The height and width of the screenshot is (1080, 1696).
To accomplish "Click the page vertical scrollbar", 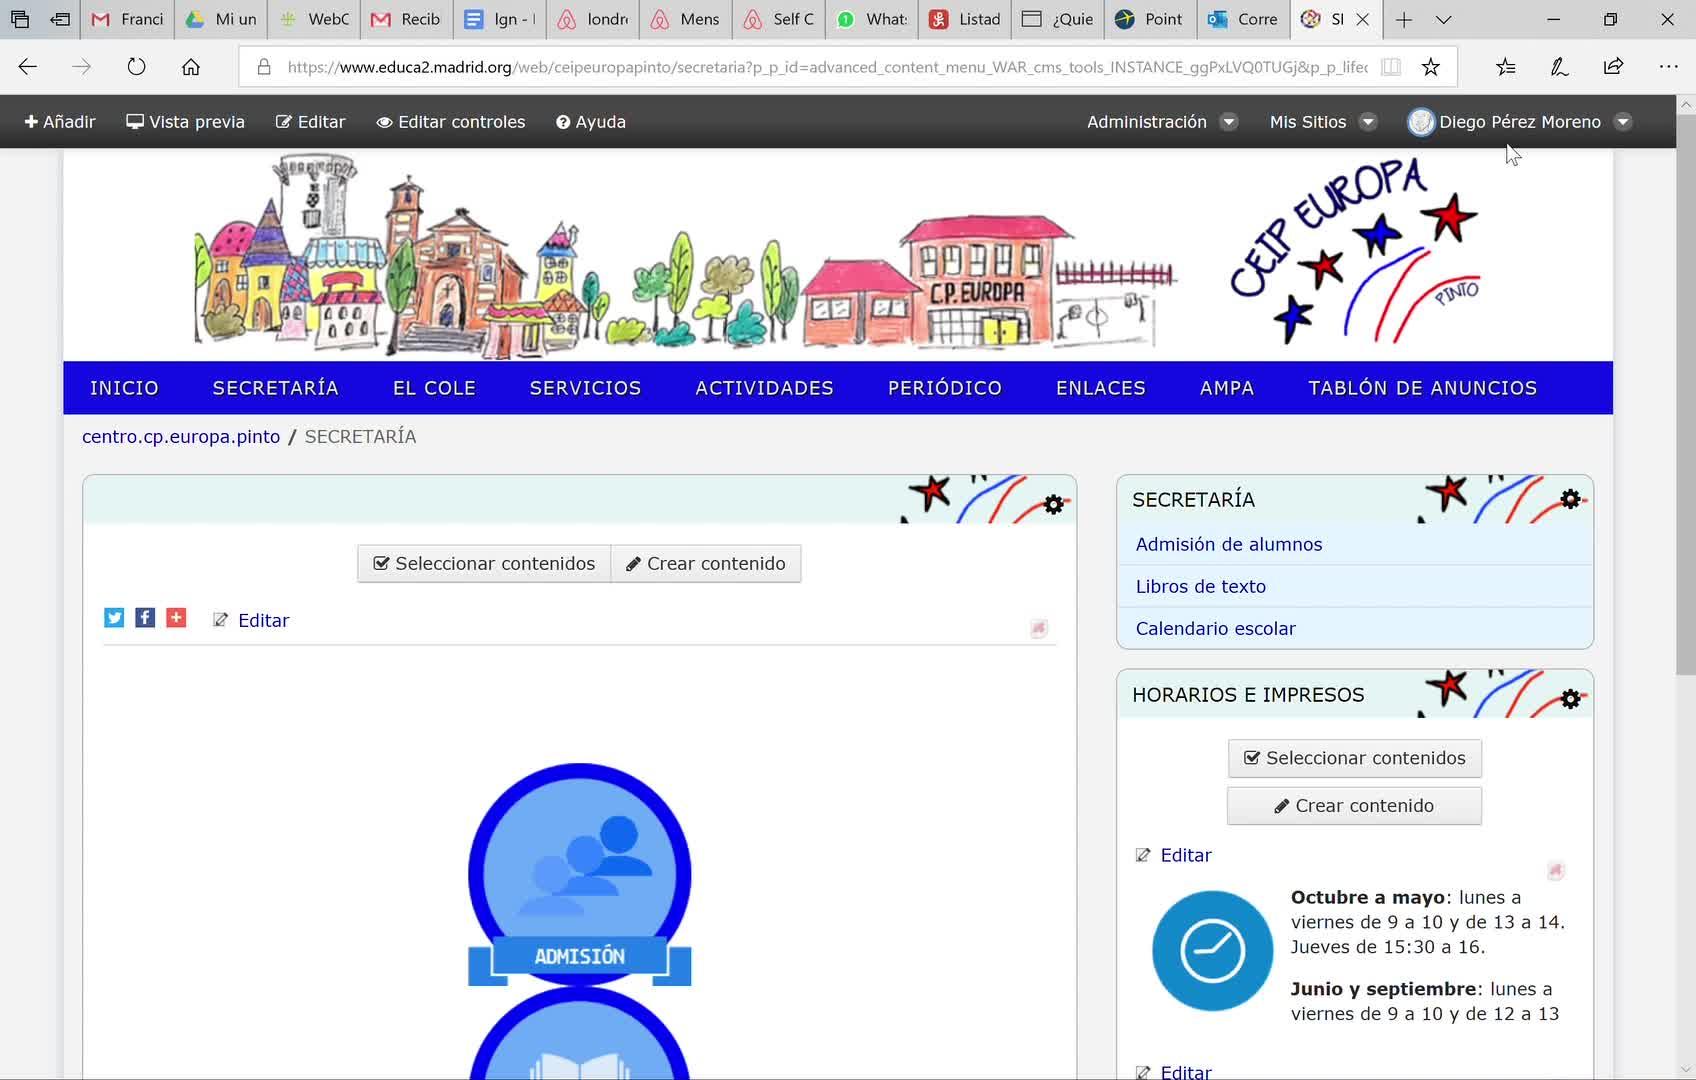I will [x=1686, y=394].
